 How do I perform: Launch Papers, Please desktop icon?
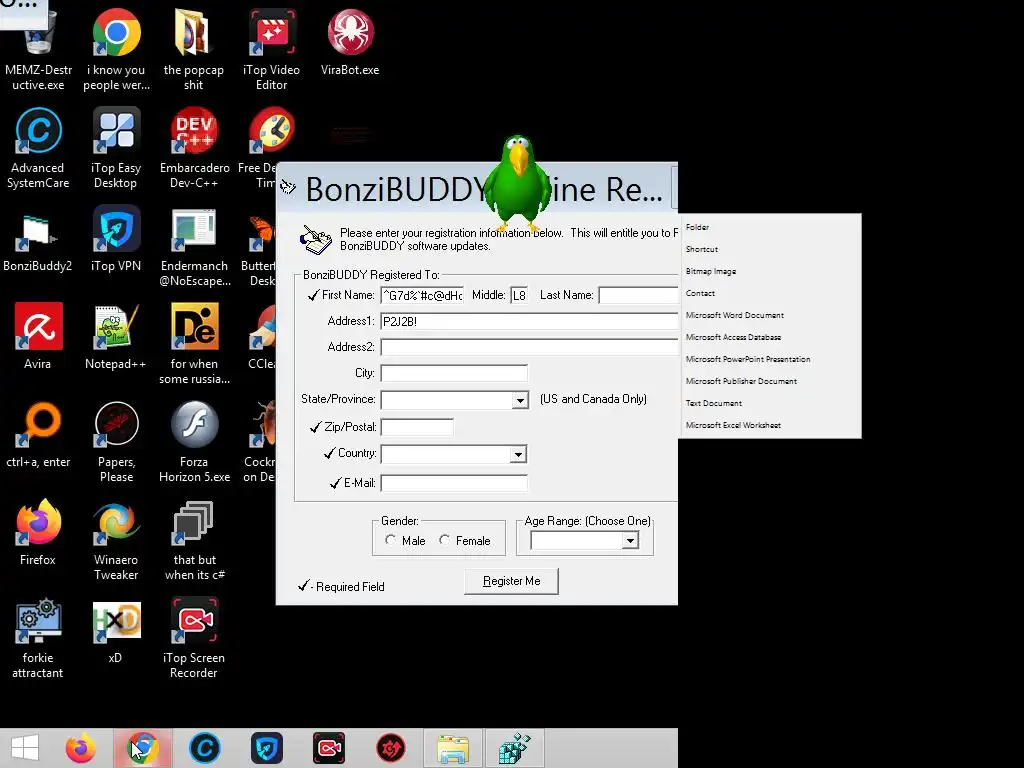116,441
